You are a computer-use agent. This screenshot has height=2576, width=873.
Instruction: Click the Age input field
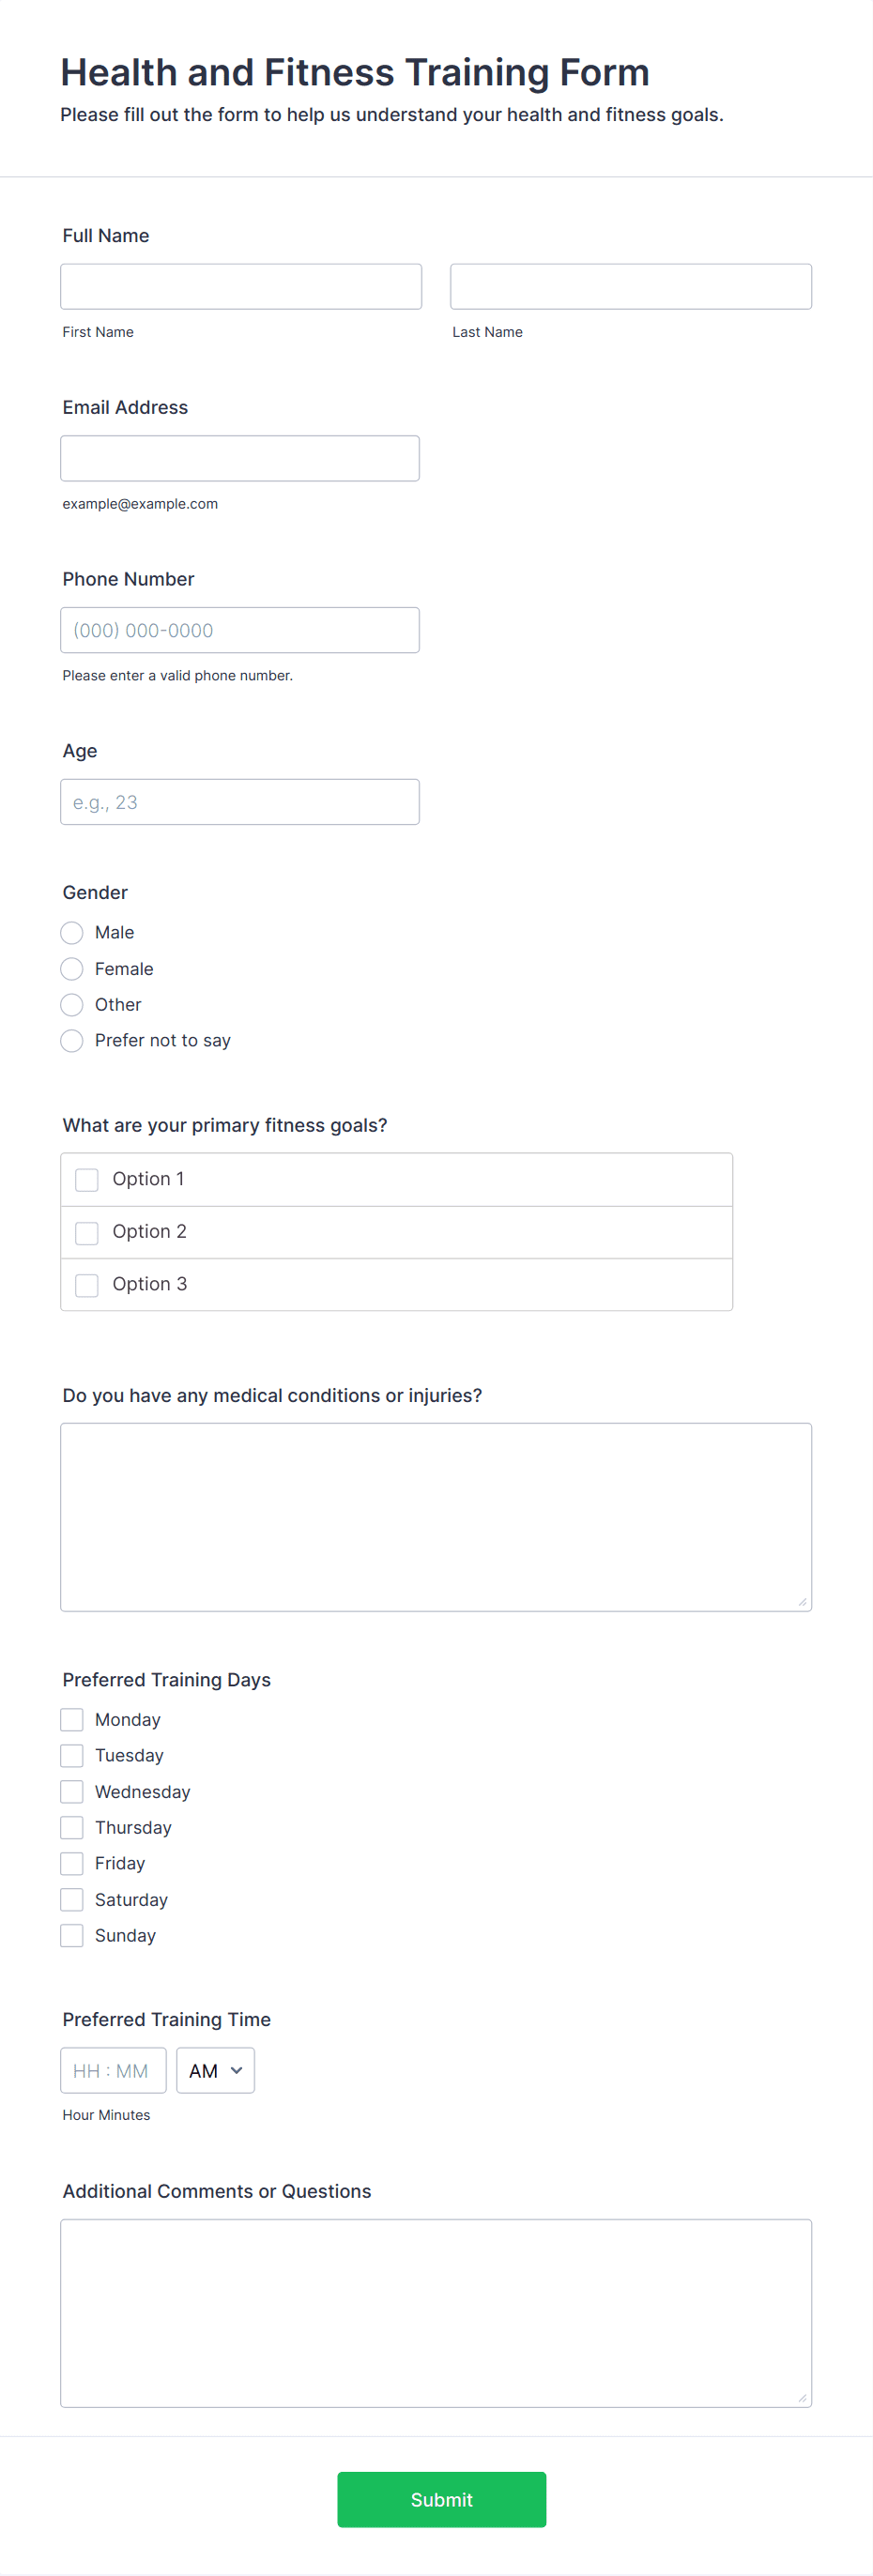(240, 801)
